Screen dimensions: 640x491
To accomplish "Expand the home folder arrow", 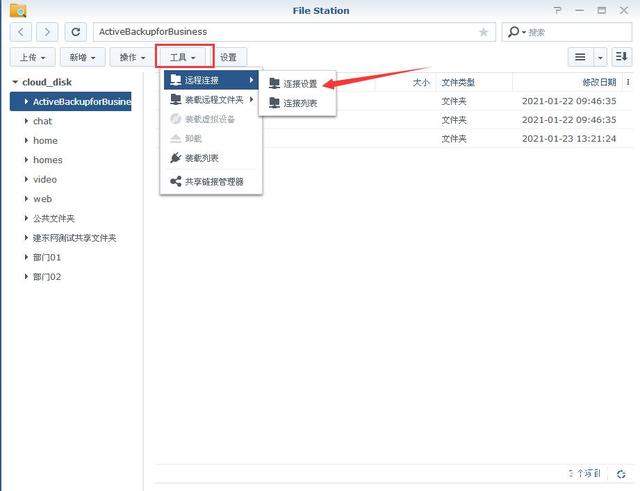I will coord(26,140).
